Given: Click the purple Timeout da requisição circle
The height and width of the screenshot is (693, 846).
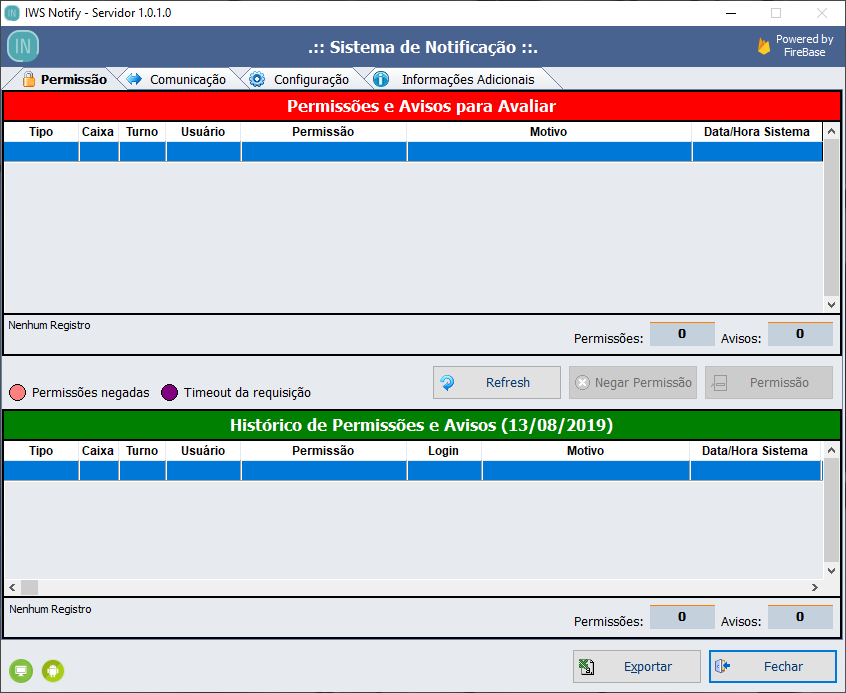Looking at the screenshot, I should [x=170, y=392].
